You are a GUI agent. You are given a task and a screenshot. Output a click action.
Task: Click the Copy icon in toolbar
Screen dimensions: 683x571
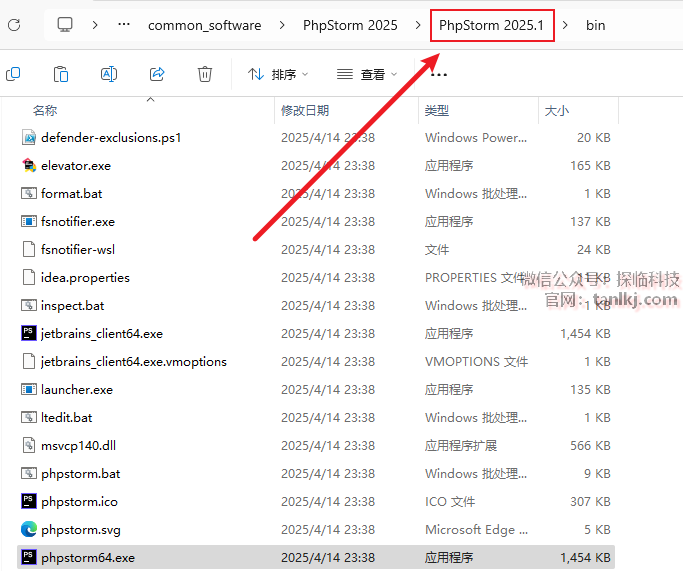13,74
